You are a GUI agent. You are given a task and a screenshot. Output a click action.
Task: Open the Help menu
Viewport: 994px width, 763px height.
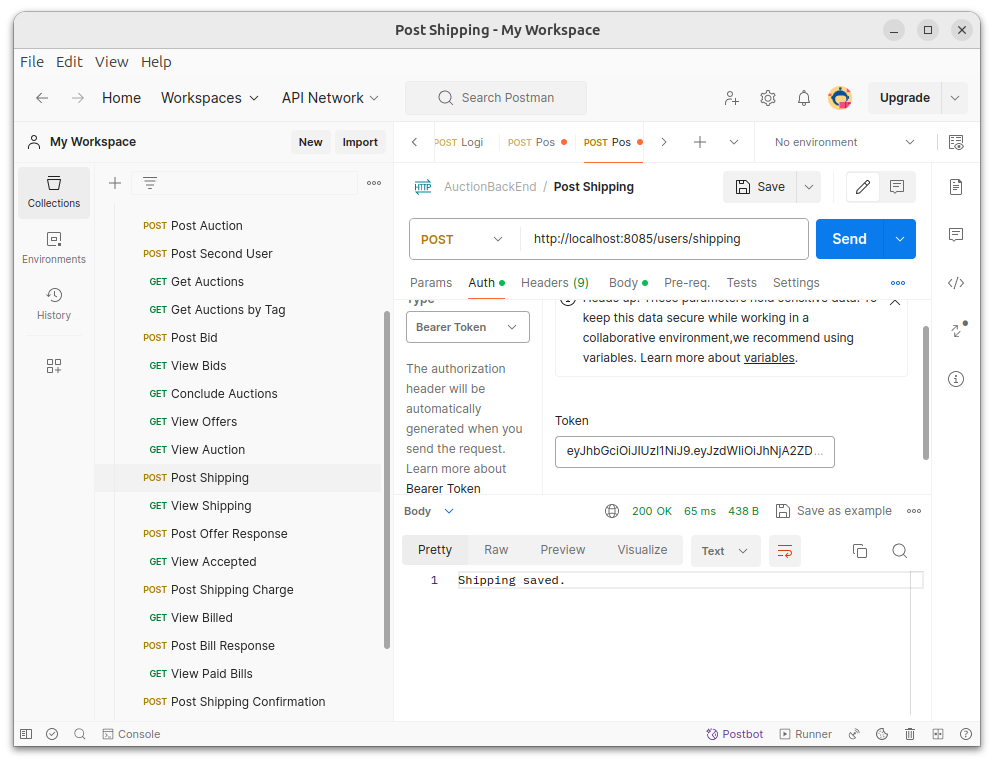(x=156, y=62)
